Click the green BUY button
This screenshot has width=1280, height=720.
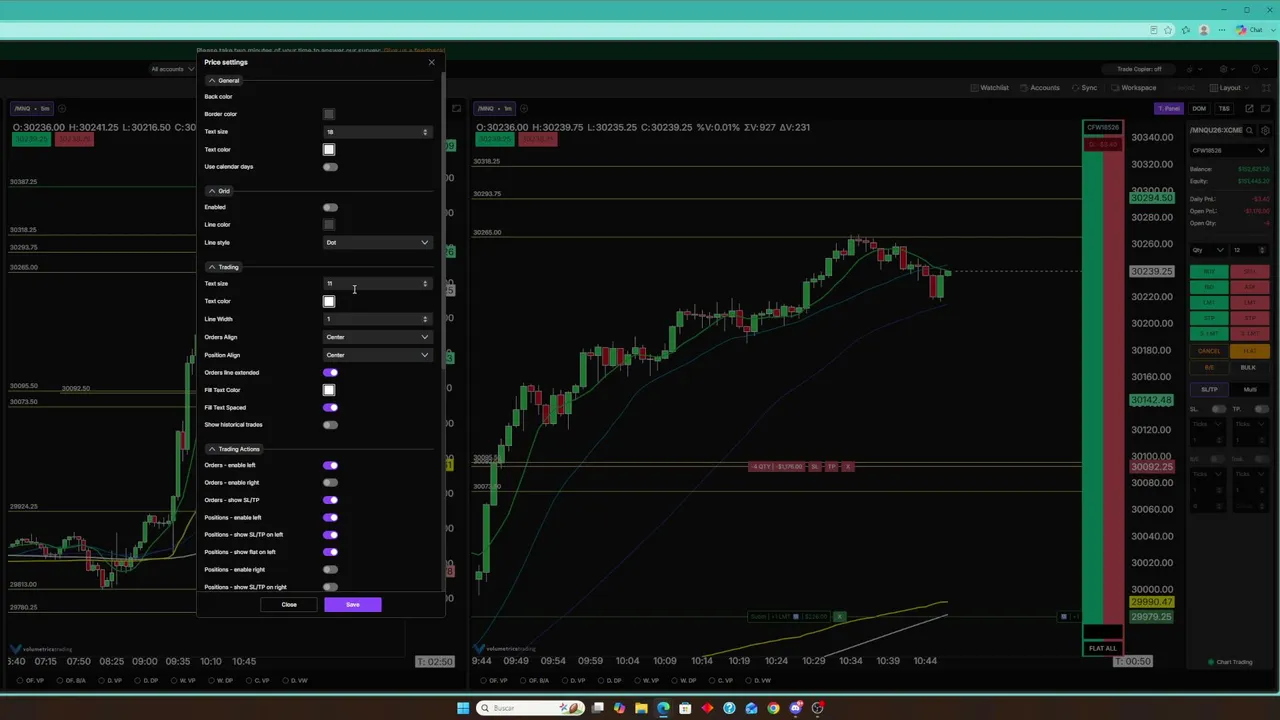(1209, 272)
